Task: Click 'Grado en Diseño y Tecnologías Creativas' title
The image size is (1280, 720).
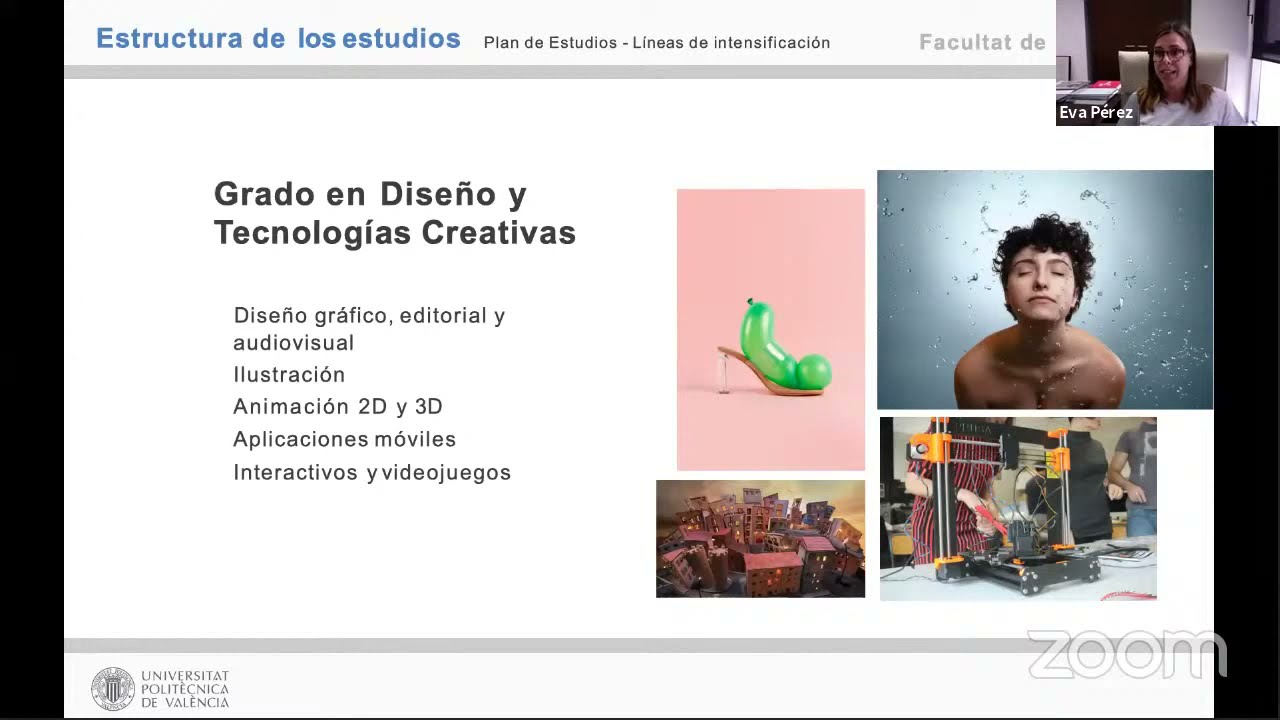Action: click(395, 213)
